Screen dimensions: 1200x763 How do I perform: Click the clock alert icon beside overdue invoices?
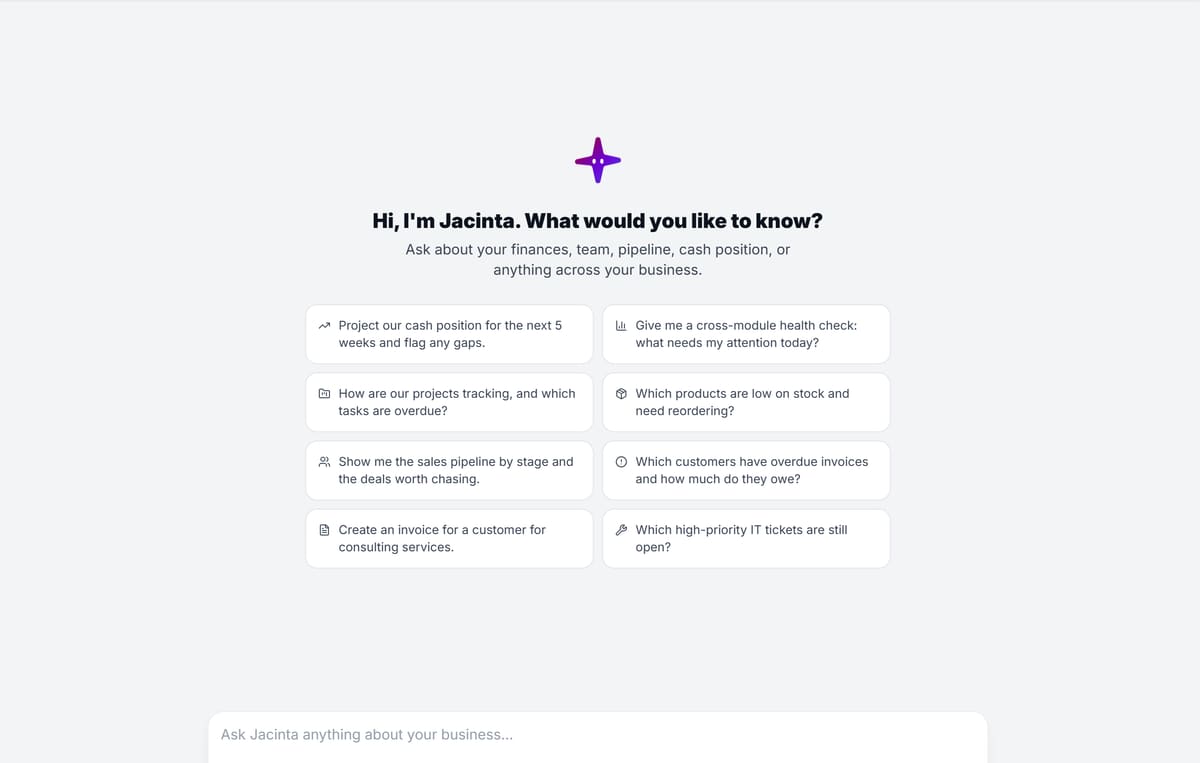[621, 462]
